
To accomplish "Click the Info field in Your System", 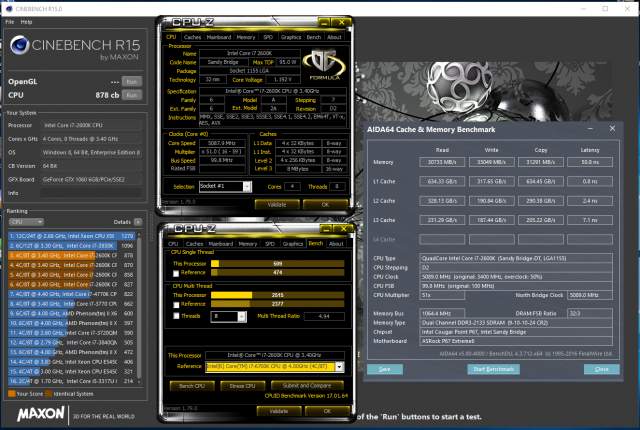I will pyautogui.click(x=91, y=193).
